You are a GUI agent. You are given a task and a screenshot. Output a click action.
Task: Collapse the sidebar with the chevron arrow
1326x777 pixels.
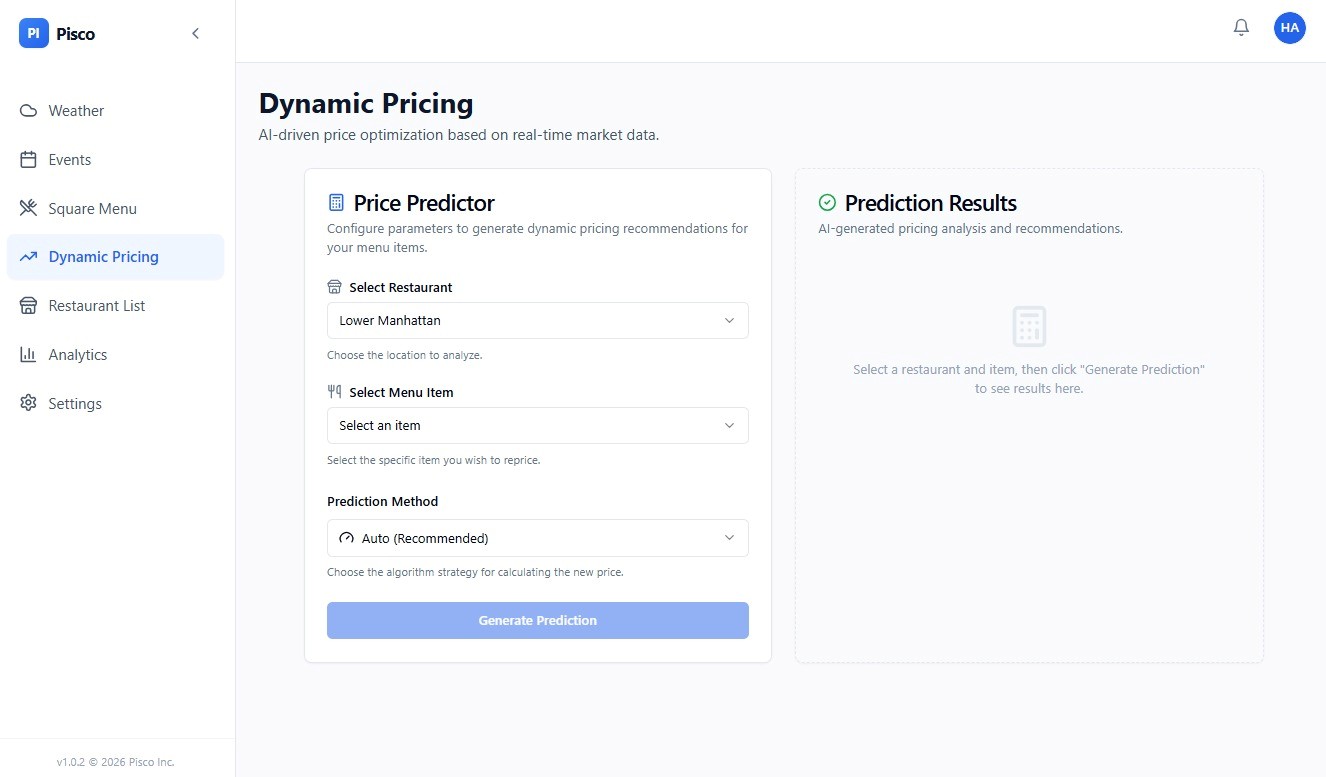tap(195, 34)
